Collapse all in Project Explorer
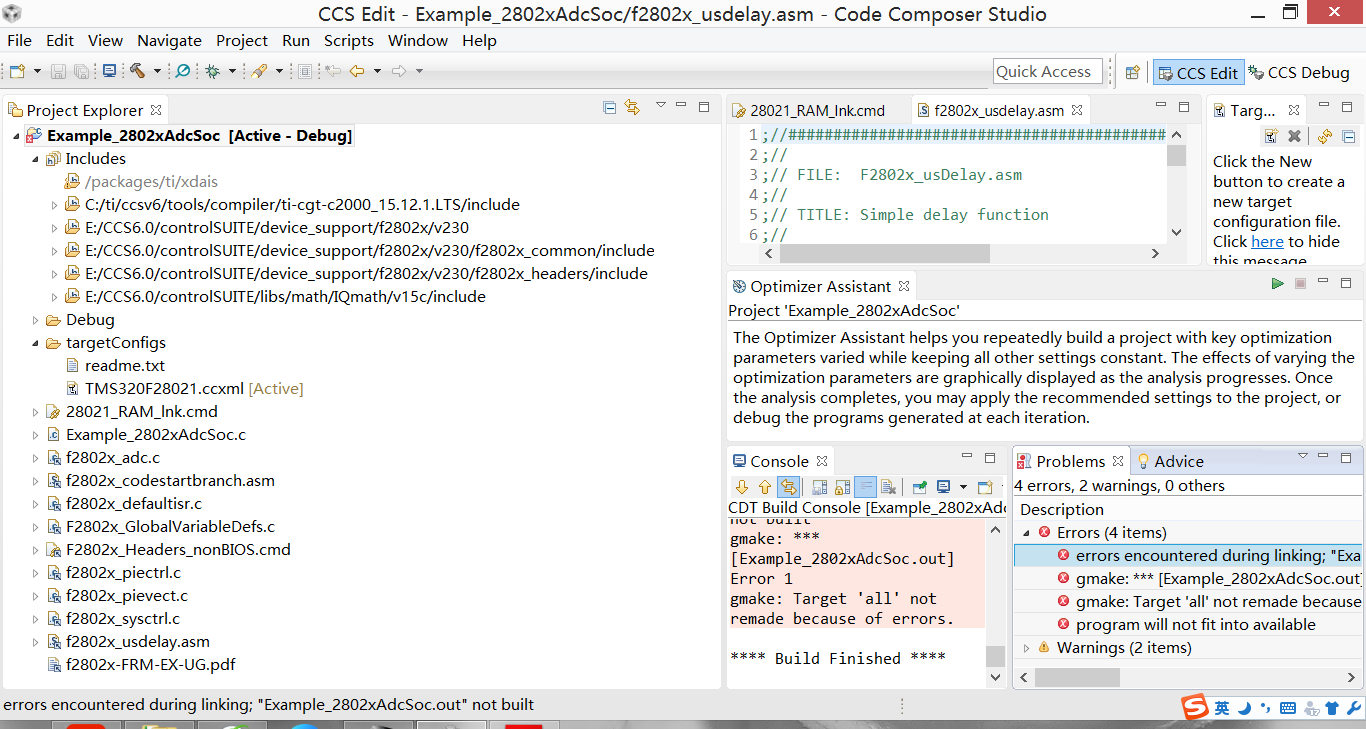 [610, 108]
